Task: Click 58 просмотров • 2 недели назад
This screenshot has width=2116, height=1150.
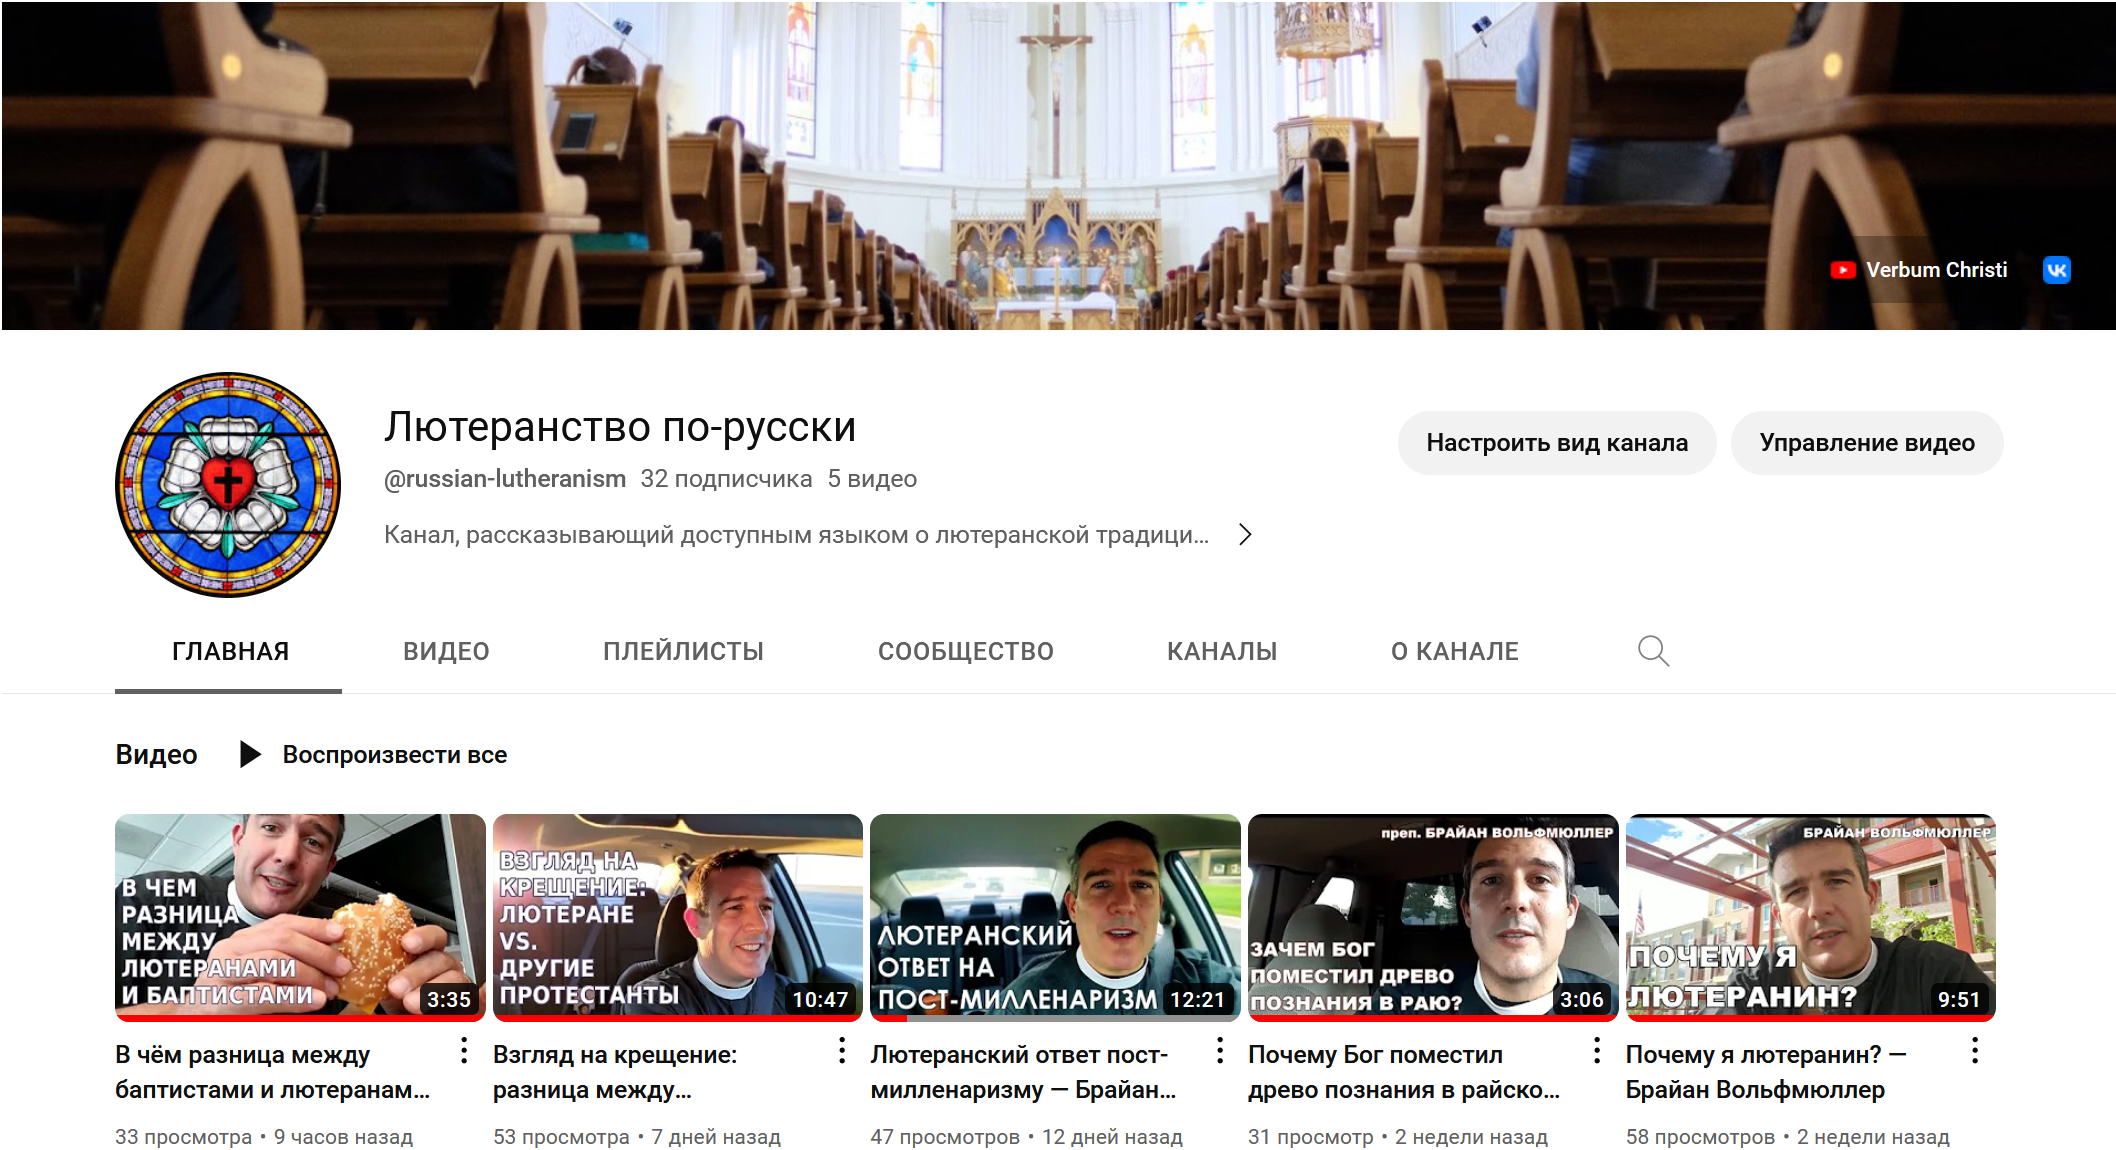Action: (x=1788, y=1137)
